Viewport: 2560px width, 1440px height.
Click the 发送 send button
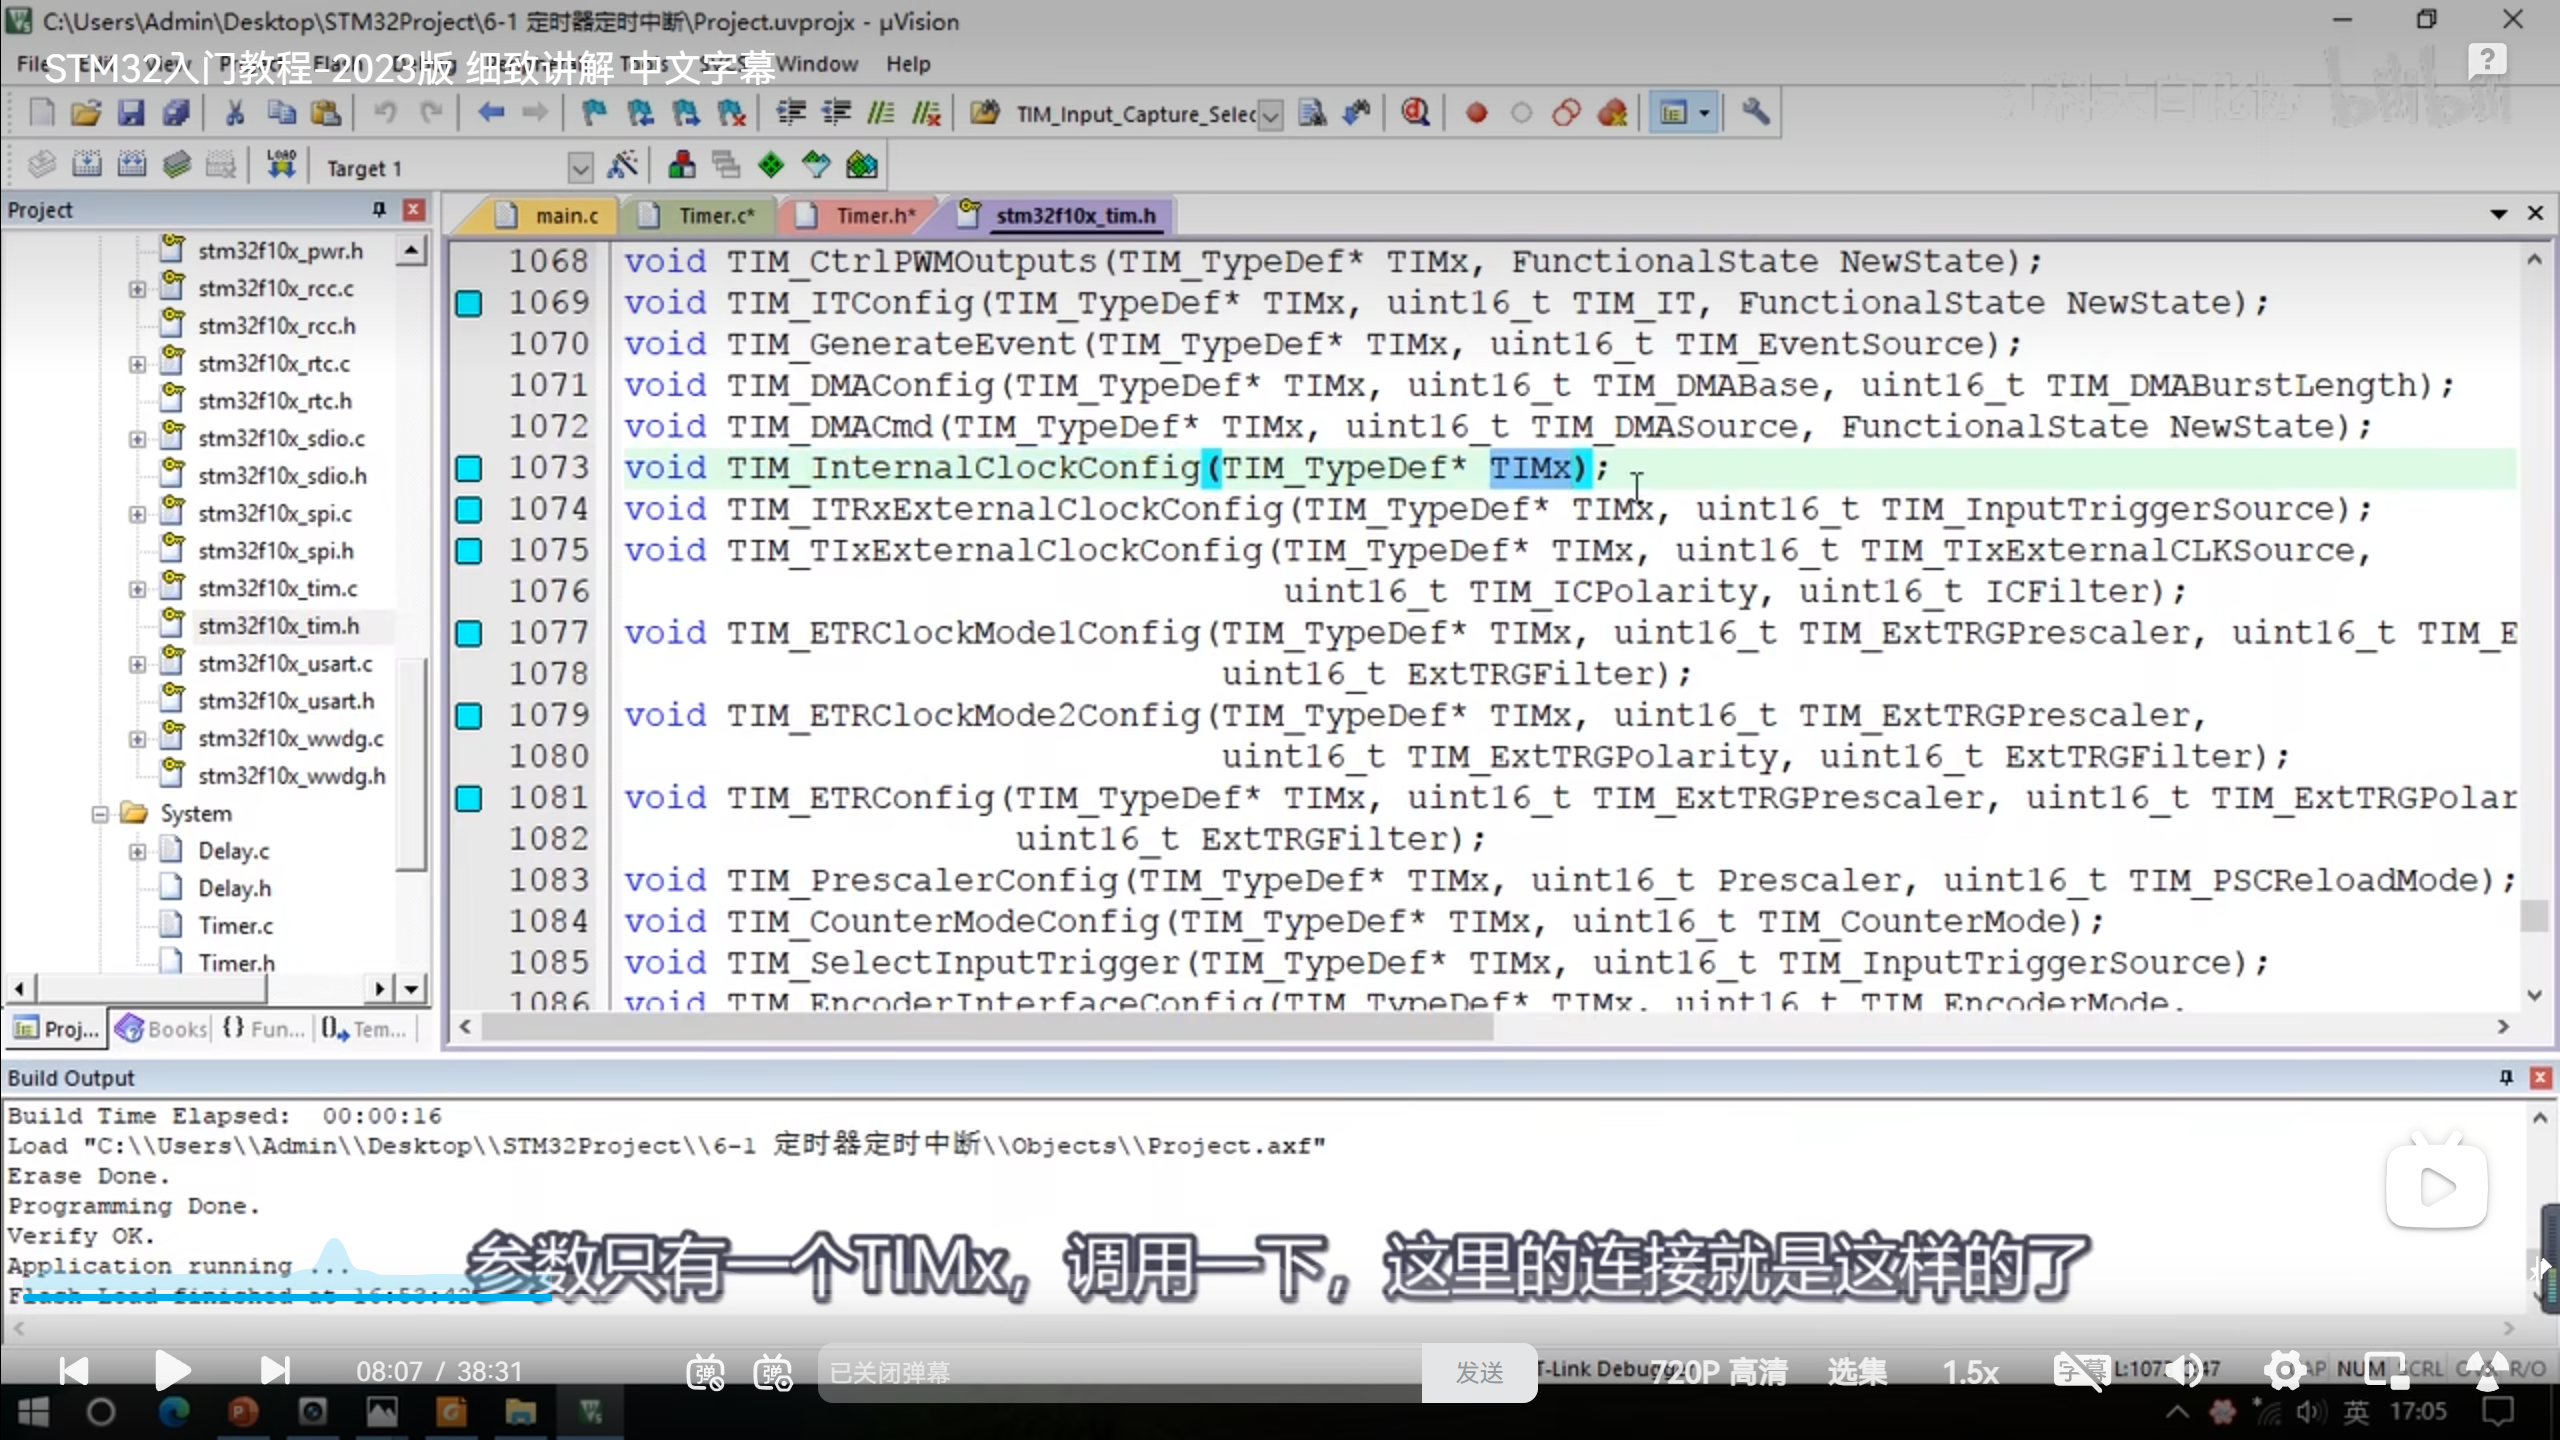point(1478,1372)
